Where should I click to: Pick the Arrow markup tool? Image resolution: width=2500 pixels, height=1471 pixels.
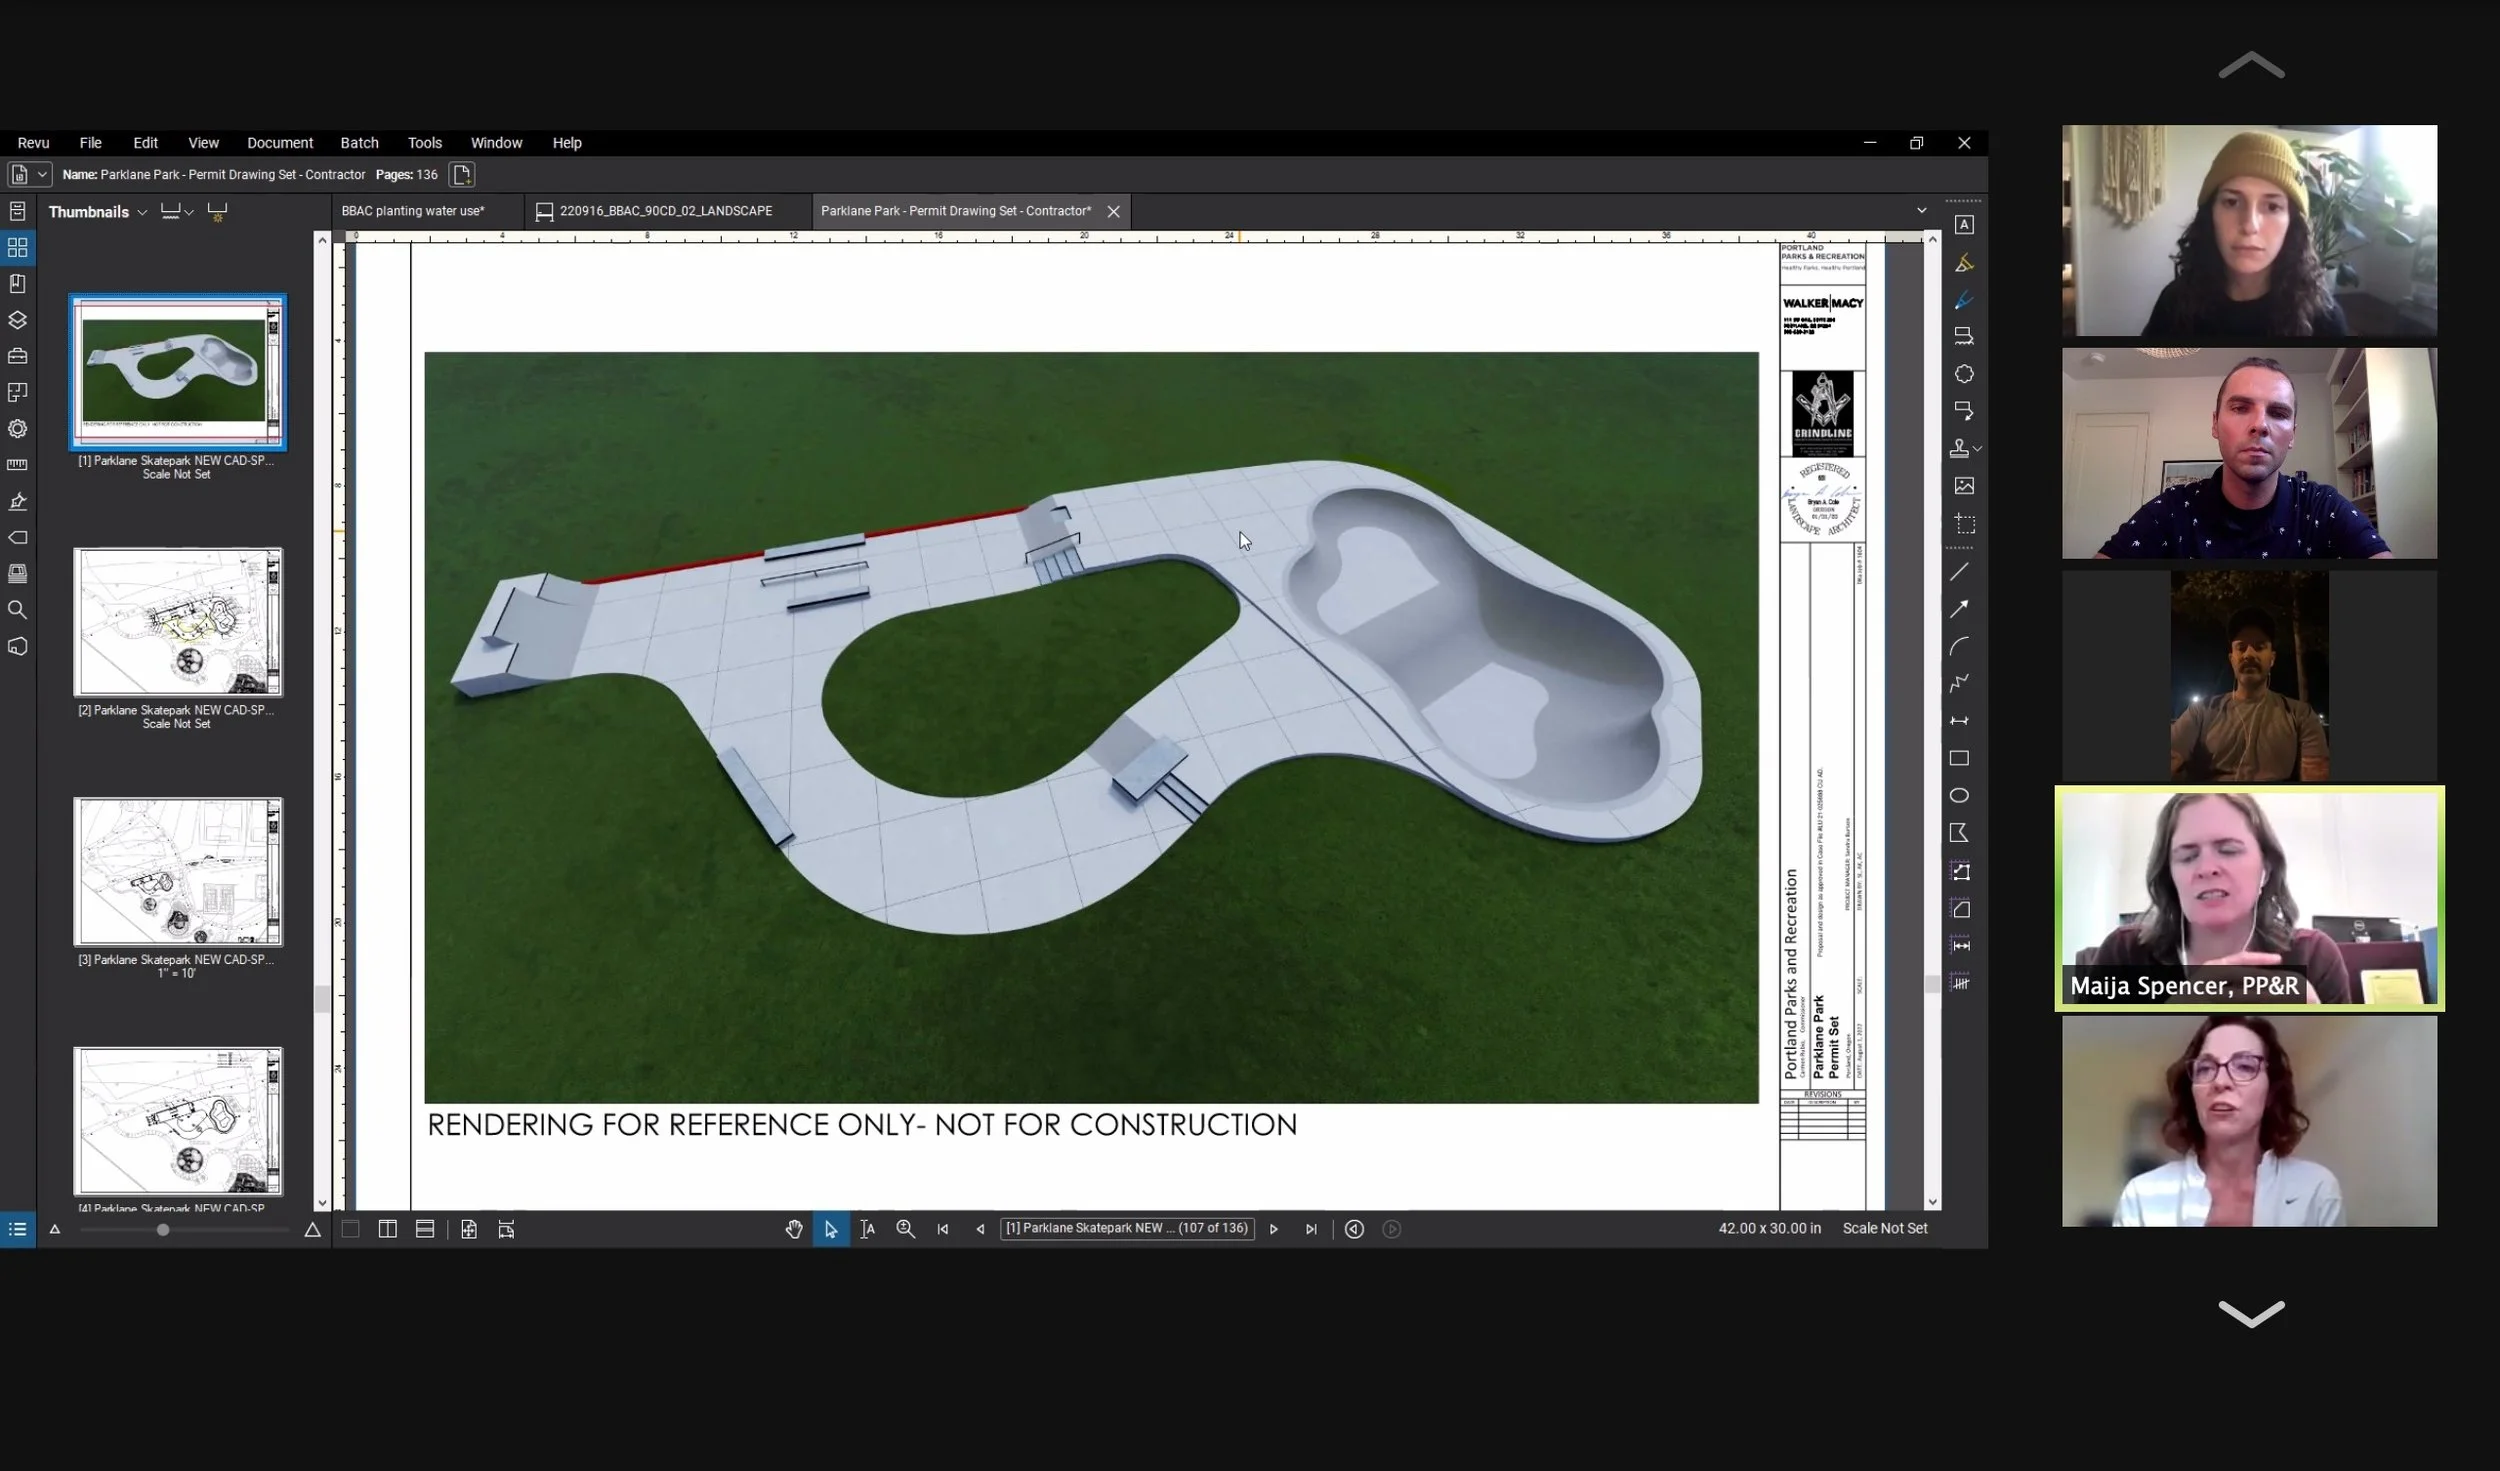click(x=1959, y=609)
